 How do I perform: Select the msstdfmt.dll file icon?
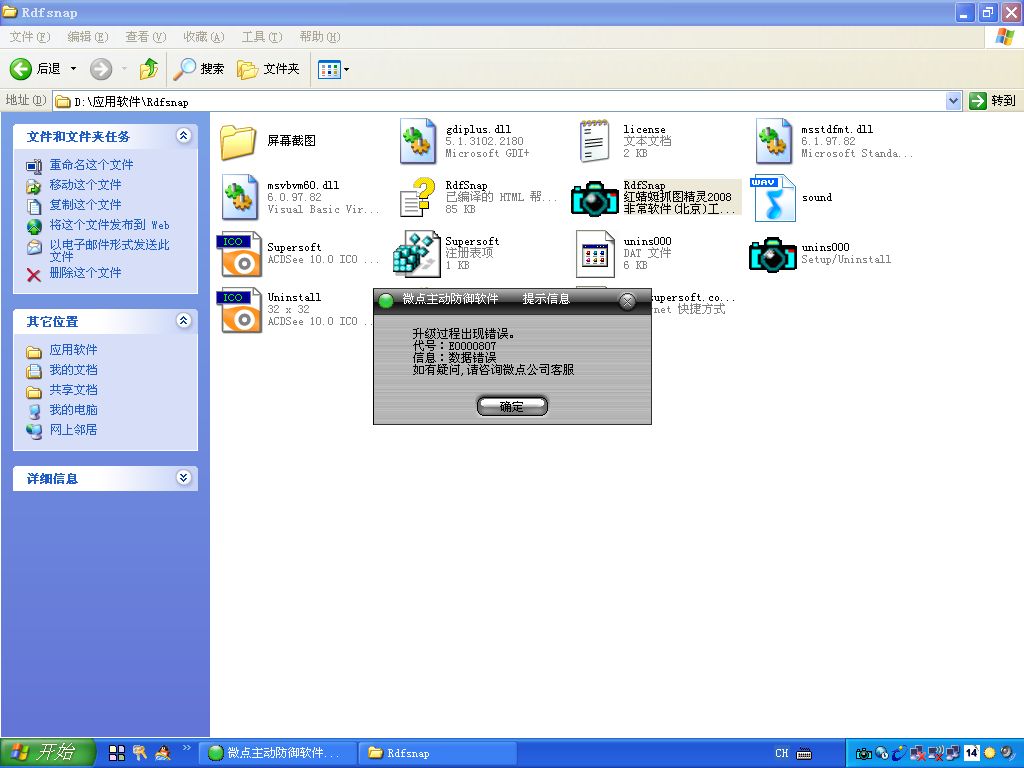[773, 140]
